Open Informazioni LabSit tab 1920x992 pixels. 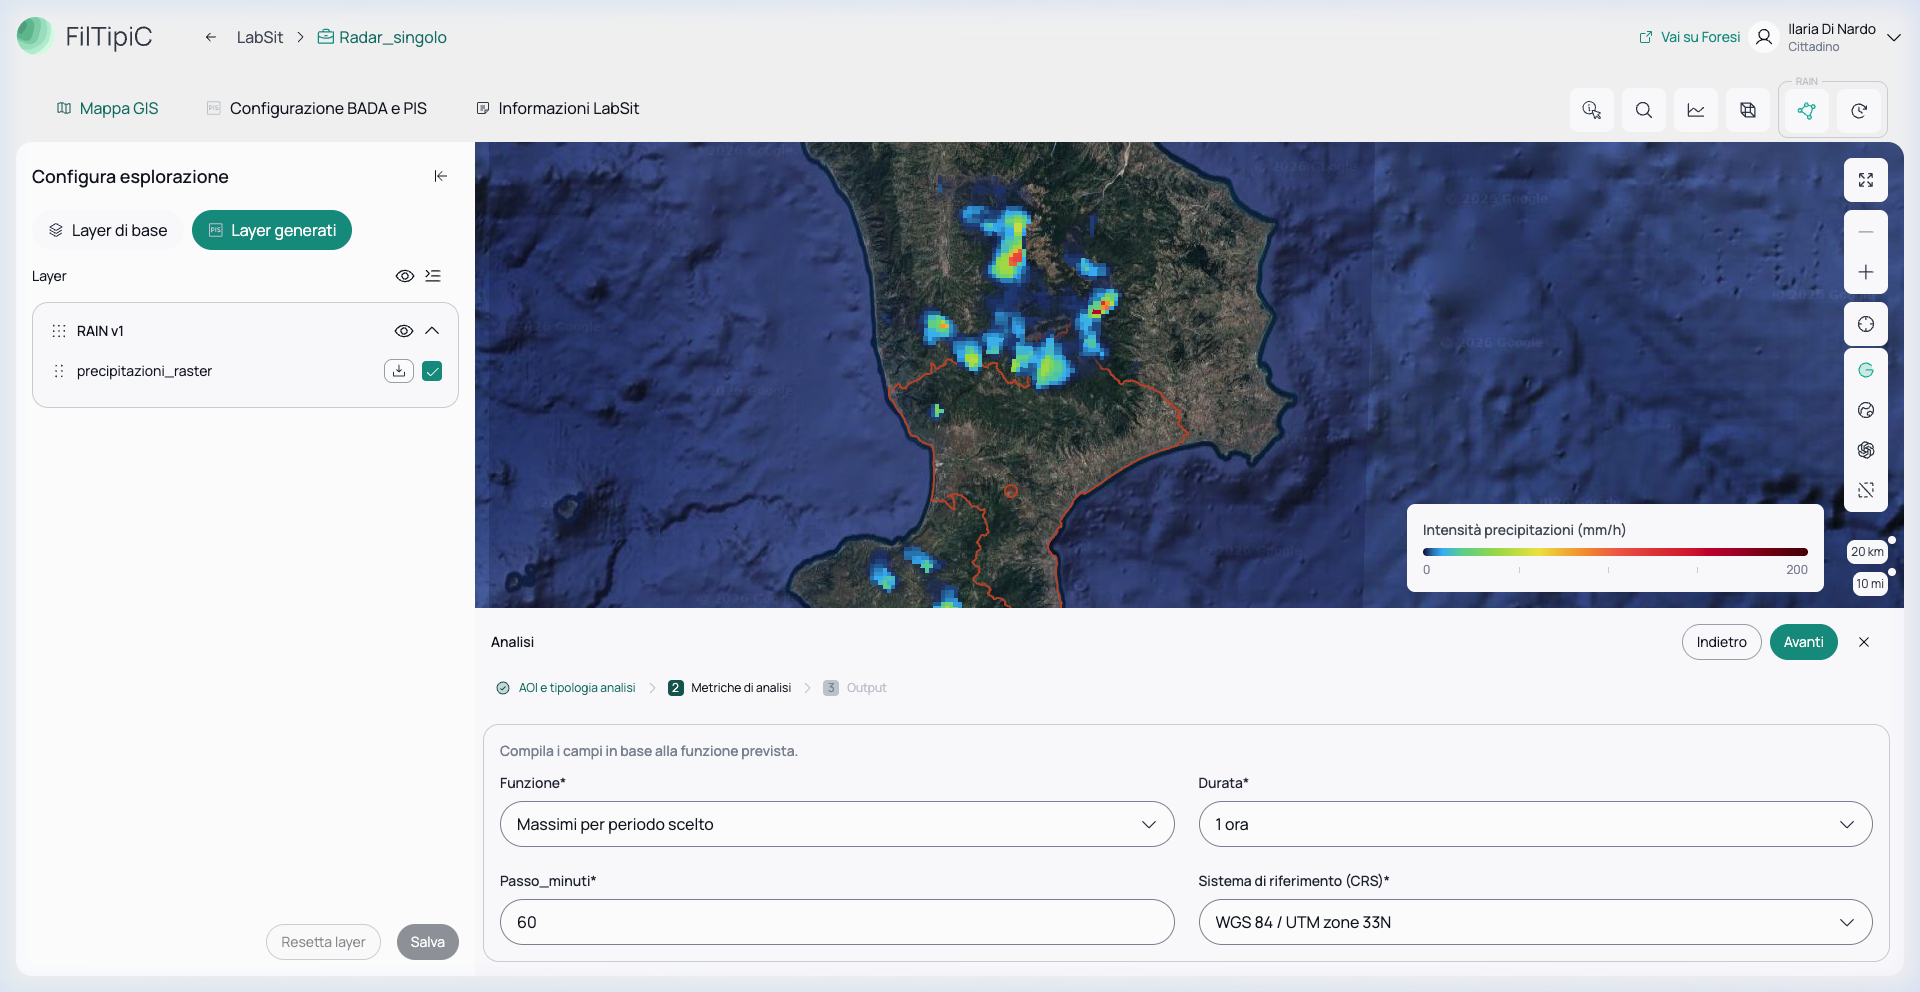(558, 108)
